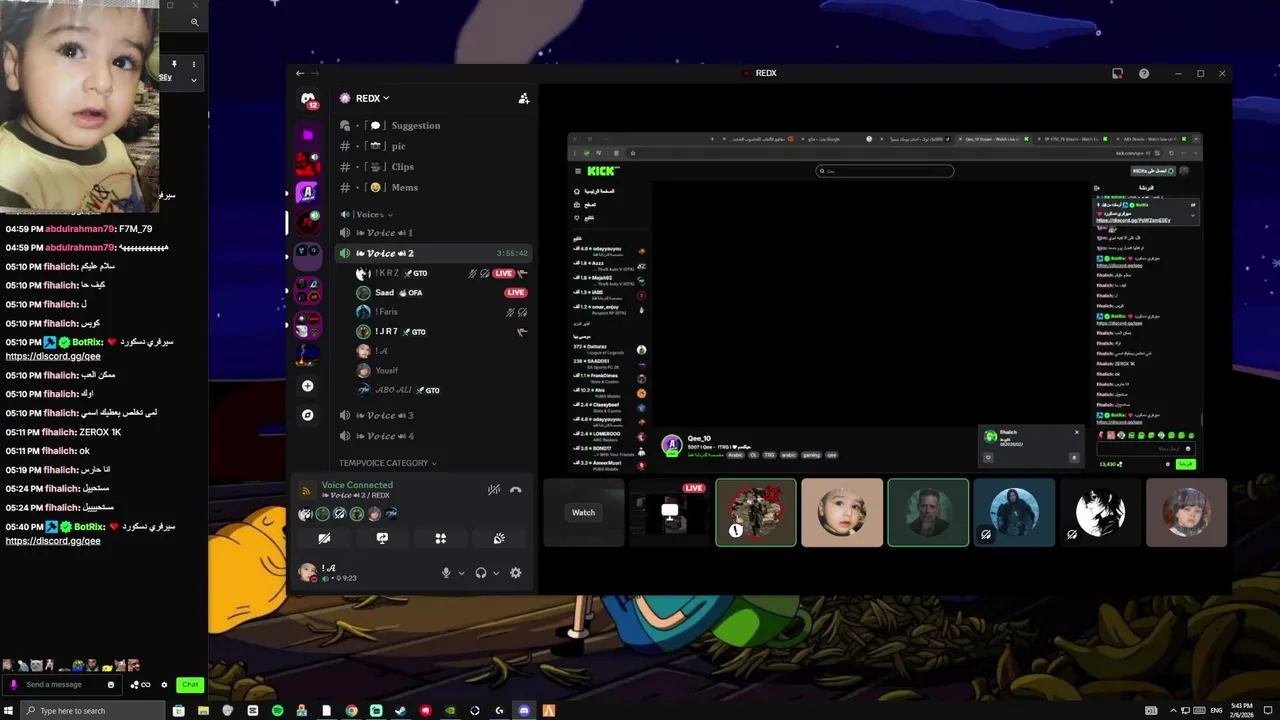
Task: Click the Add a Server plus icon
Action: click(x=308, y=386)
